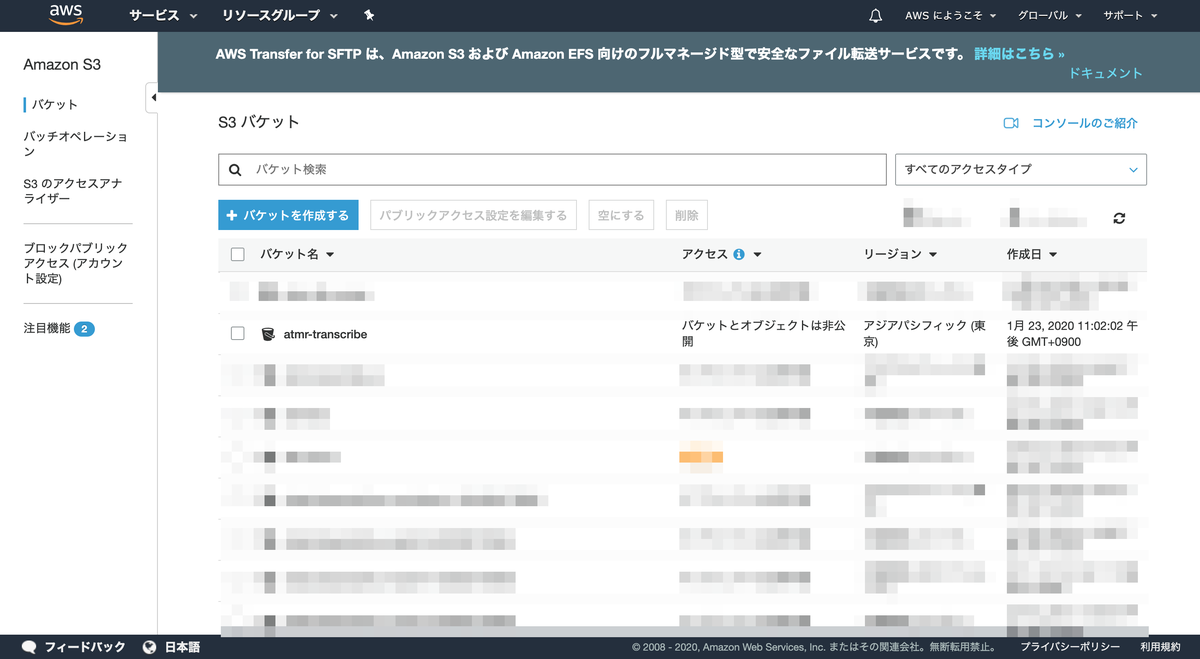1200x659 pixels.
Task: Sort by アクセス column arrow
Action: pyautogui.click(x=758, y=255)
